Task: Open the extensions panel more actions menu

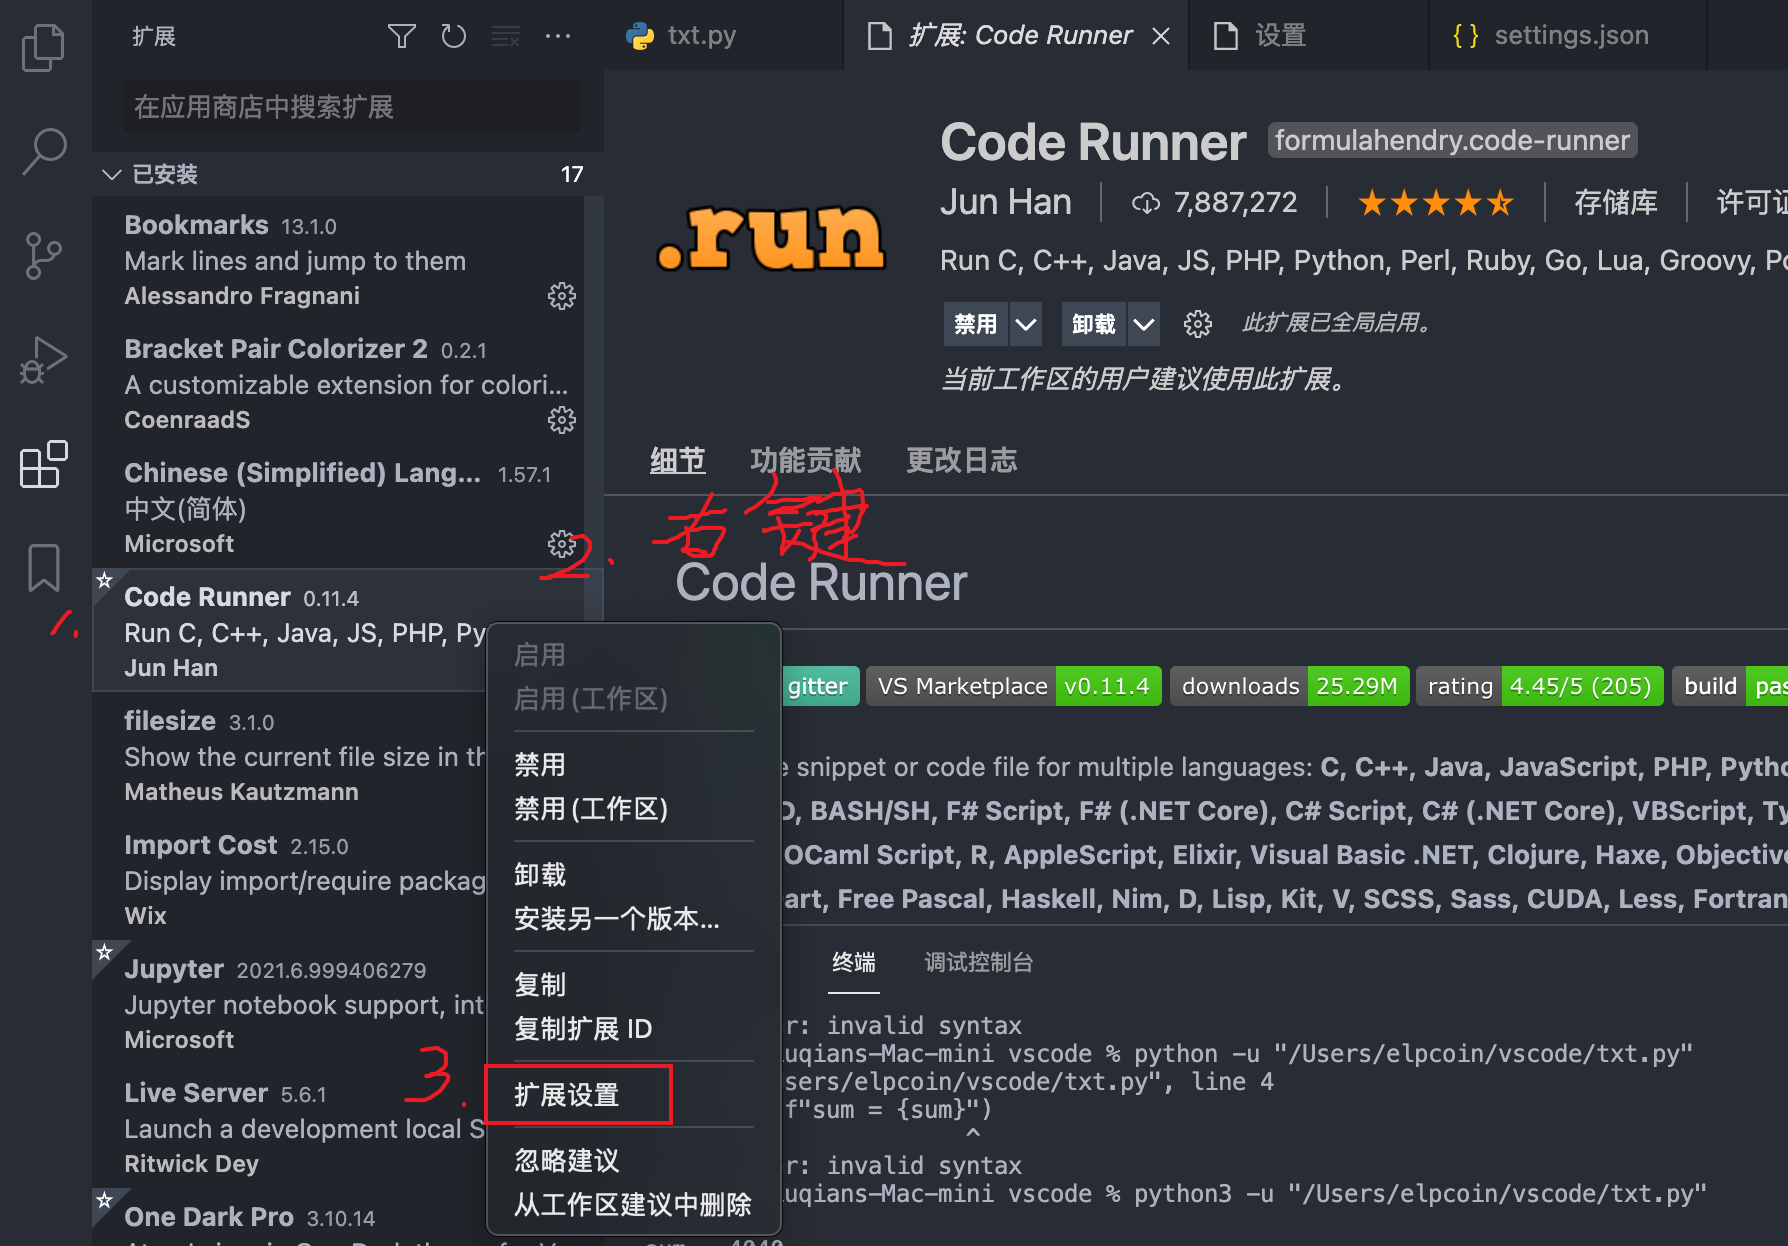Action: click(x=558, y=37)
